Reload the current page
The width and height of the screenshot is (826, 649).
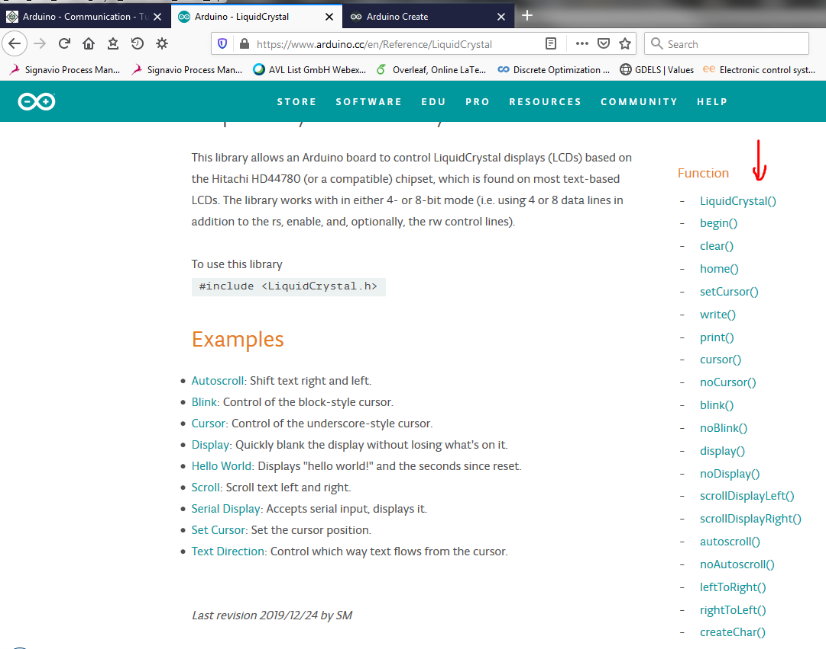point(64,44)
